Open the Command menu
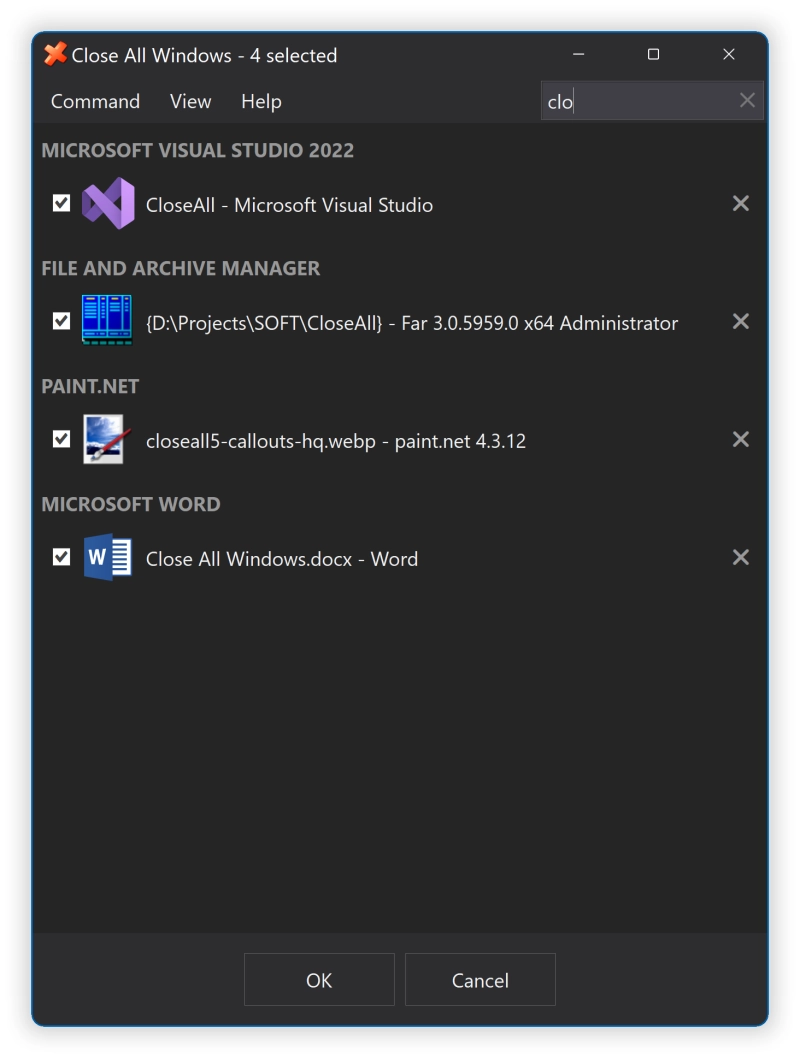 coord(95,101)
